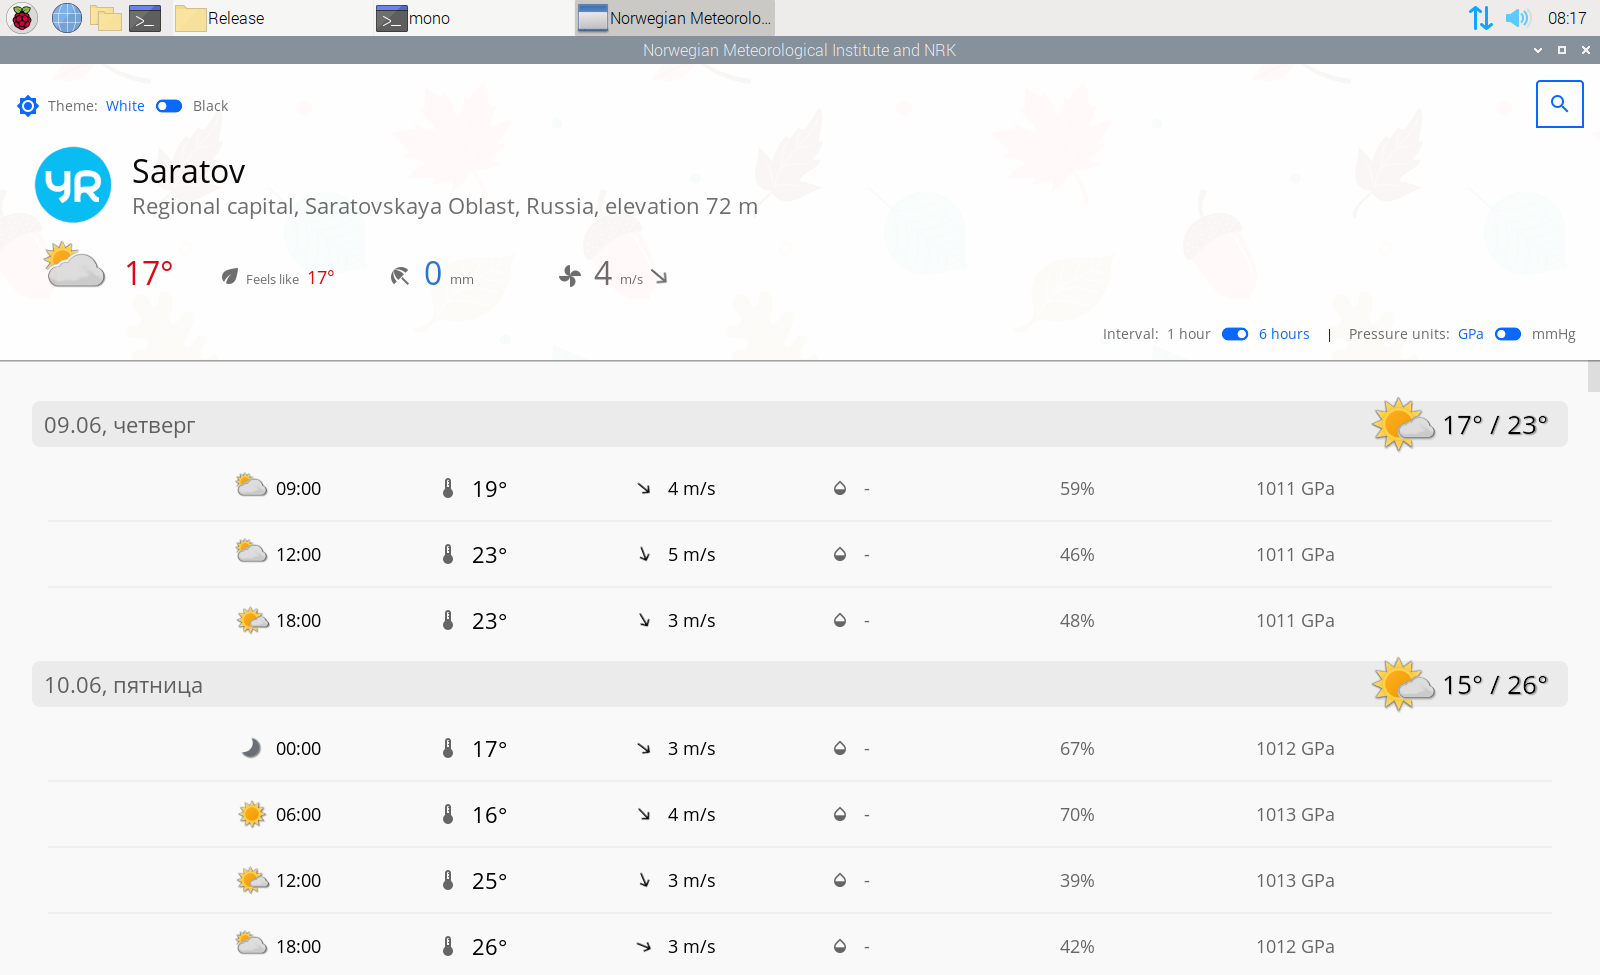Click the precipitation umbrella icon

click(400, 275)
